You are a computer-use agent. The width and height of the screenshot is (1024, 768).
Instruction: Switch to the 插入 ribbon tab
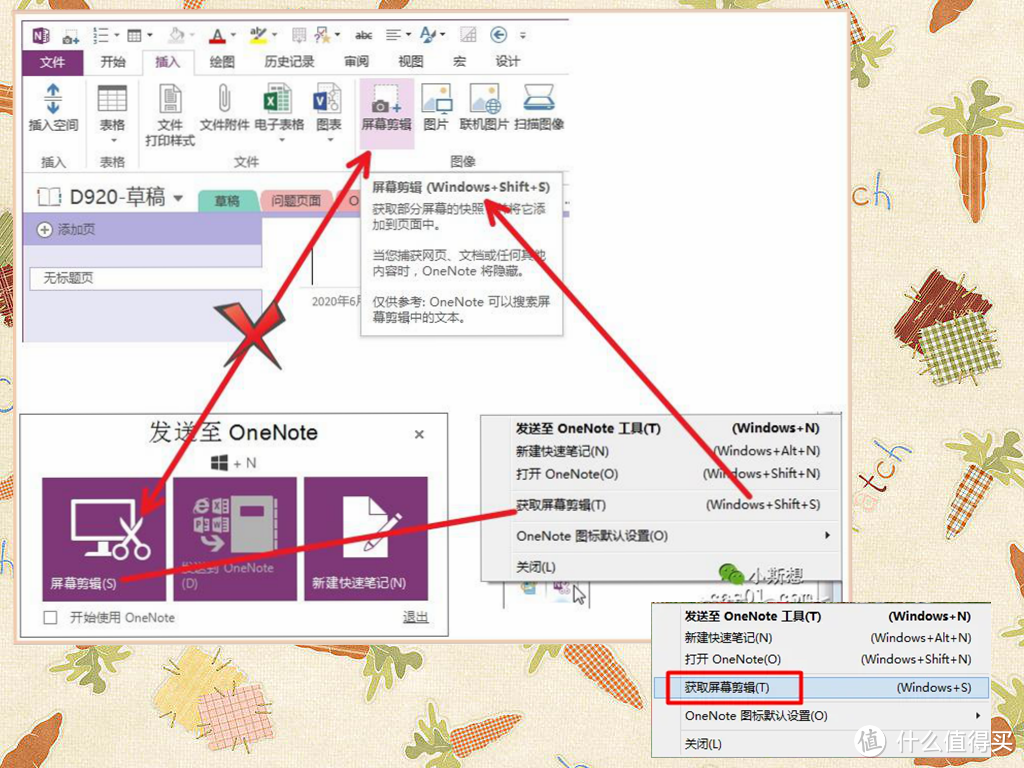[167, 62]
